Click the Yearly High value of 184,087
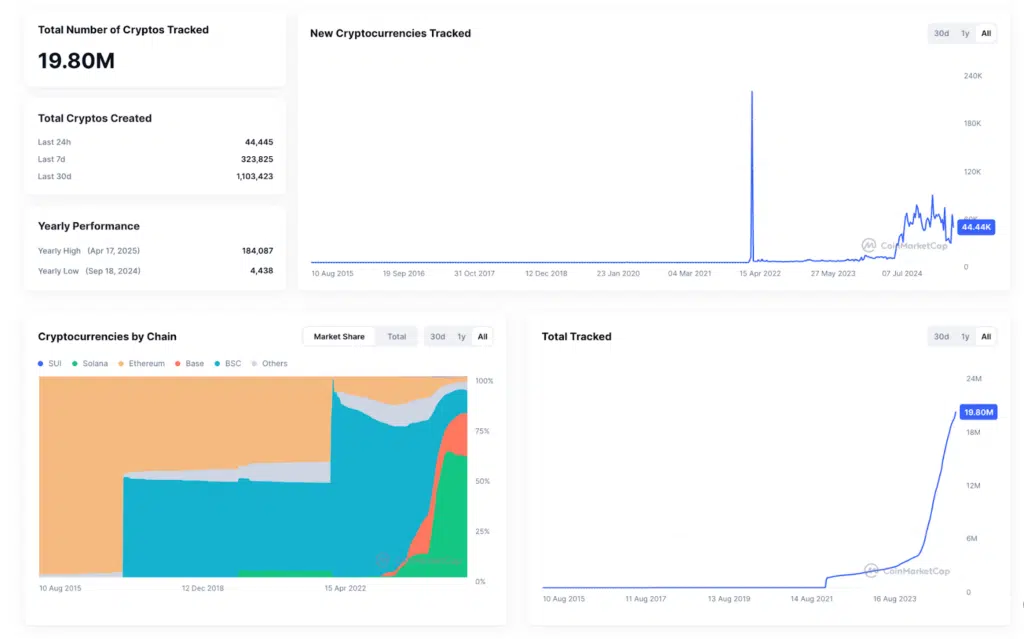1024x639 pixels. coord(258,251)
